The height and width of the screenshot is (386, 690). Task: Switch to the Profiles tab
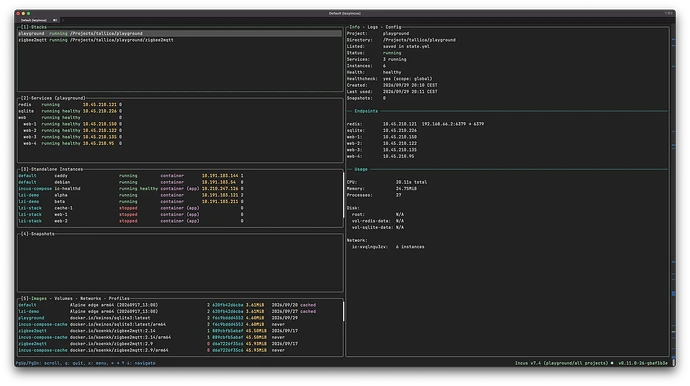119,298
